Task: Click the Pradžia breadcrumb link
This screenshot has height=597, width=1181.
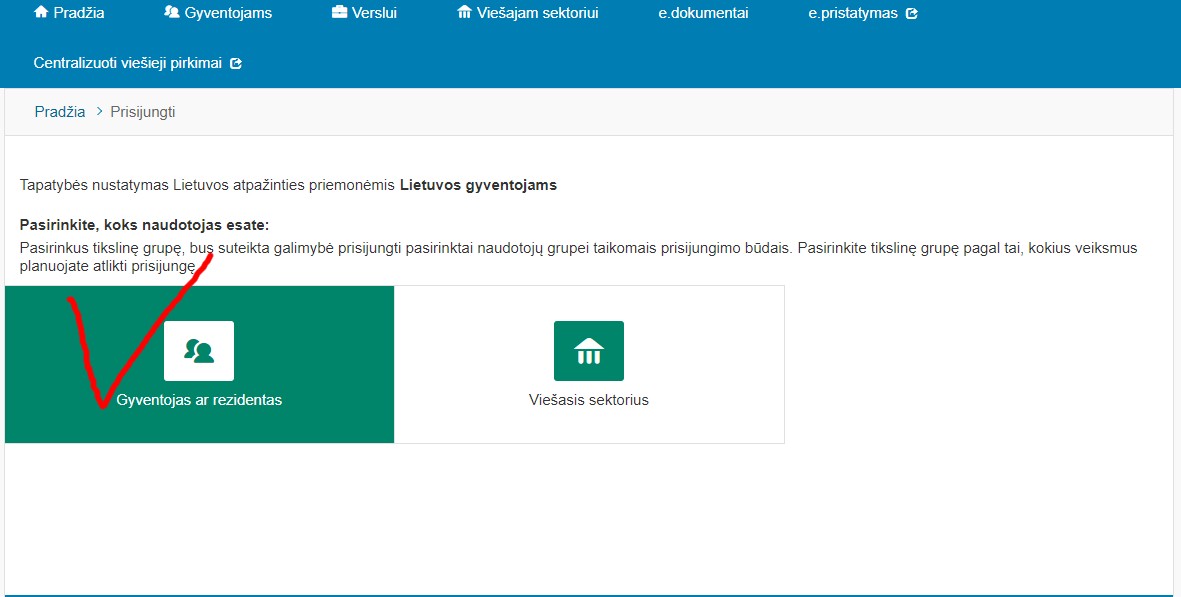Action: 60,112
